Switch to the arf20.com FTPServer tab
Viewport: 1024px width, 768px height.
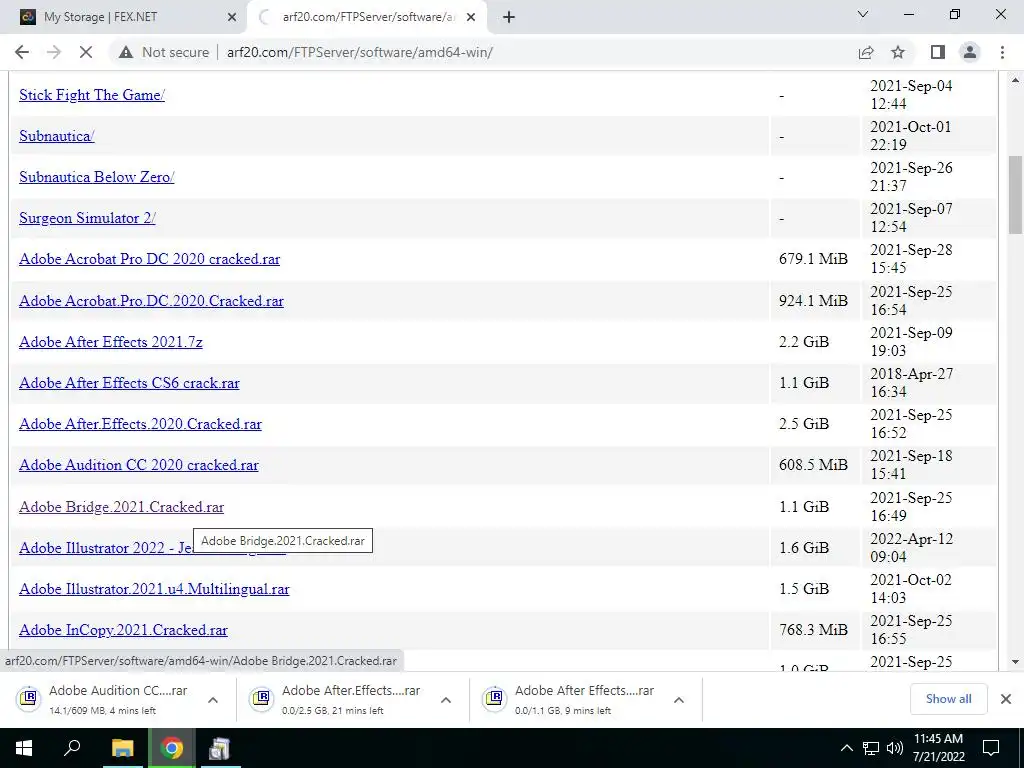click(367, 17)
